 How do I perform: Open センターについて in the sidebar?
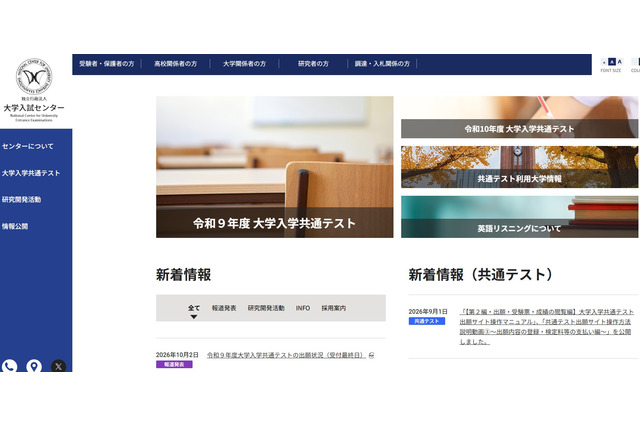(x=28, y=146)
